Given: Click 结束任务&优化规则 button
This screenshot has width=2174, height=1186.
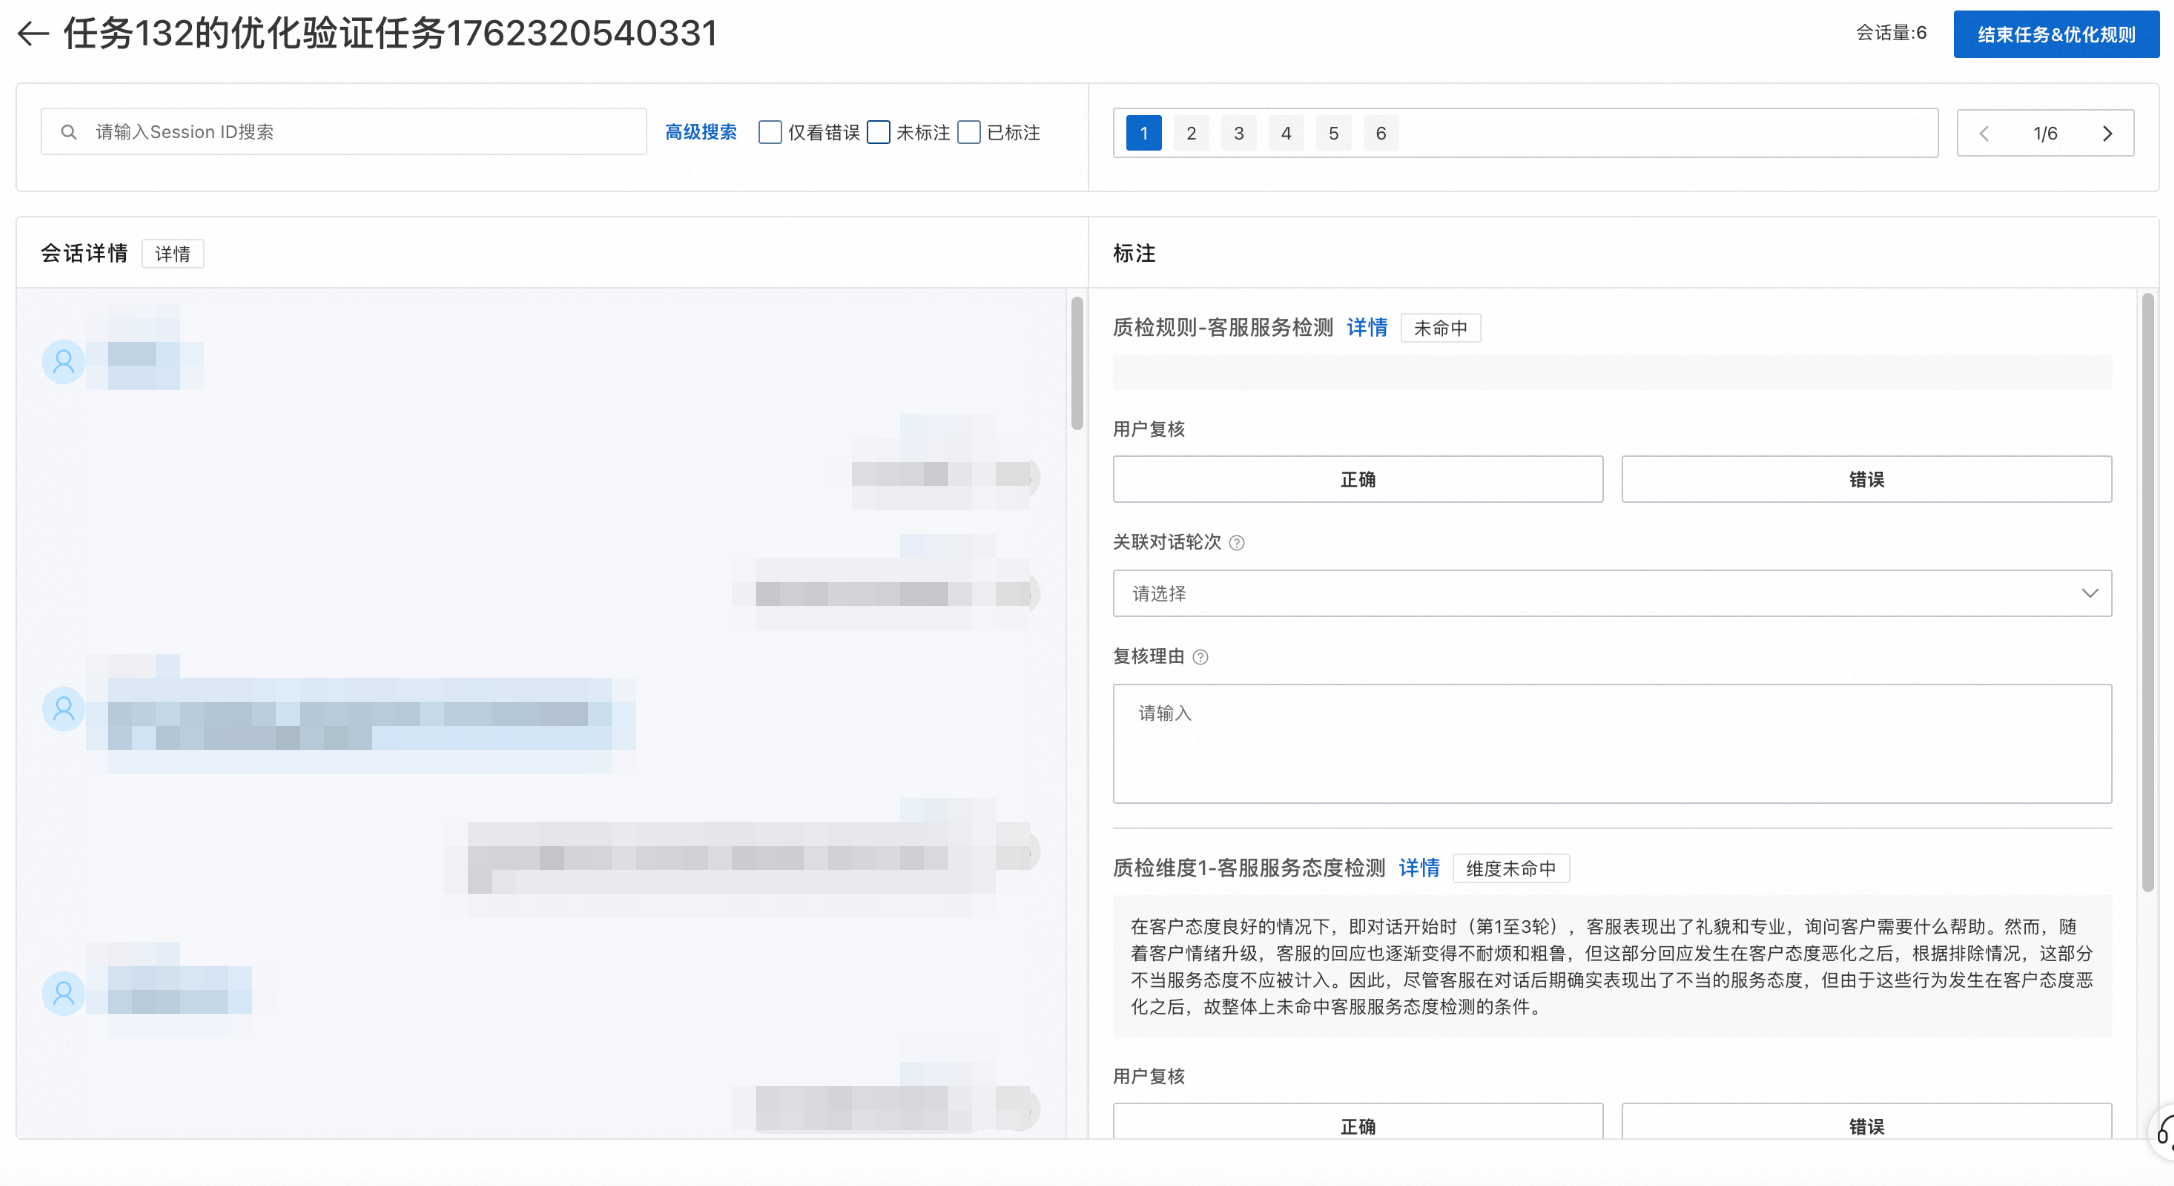Looking at the screenshot, I should [x=2056, y=34].
